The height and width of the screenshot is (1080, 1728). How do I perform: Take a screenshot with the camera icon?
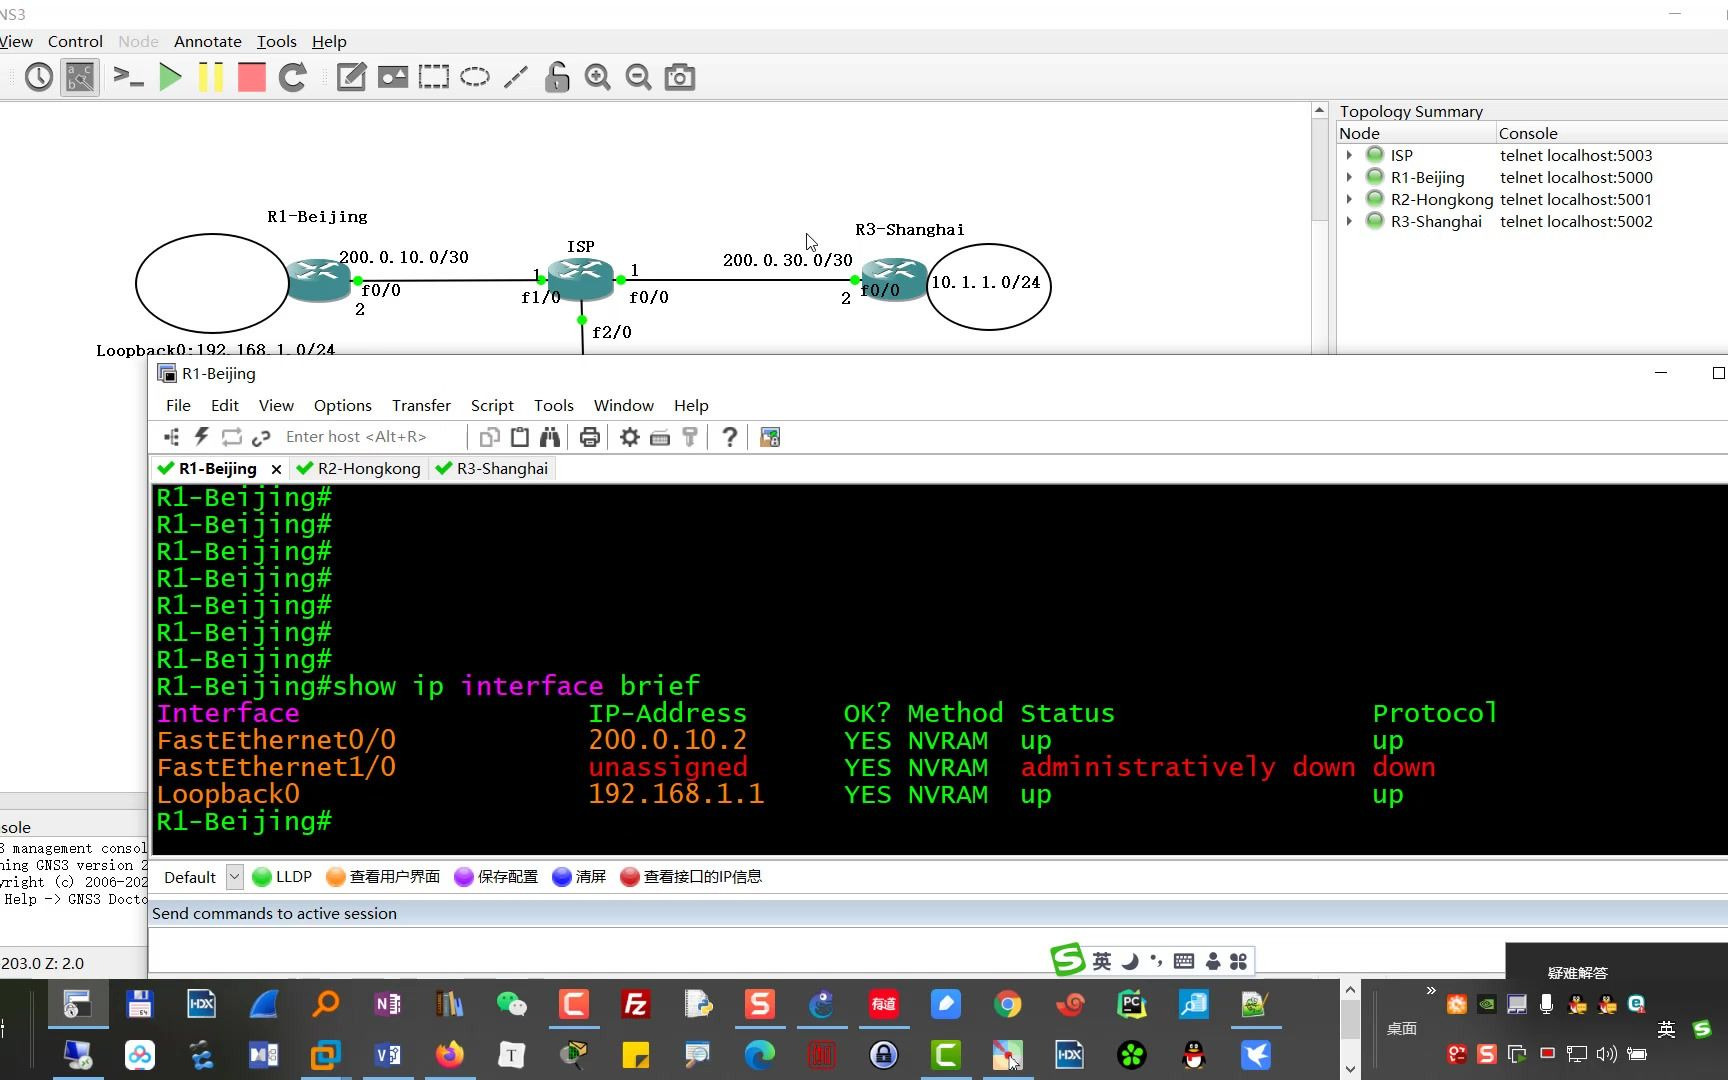680,77
